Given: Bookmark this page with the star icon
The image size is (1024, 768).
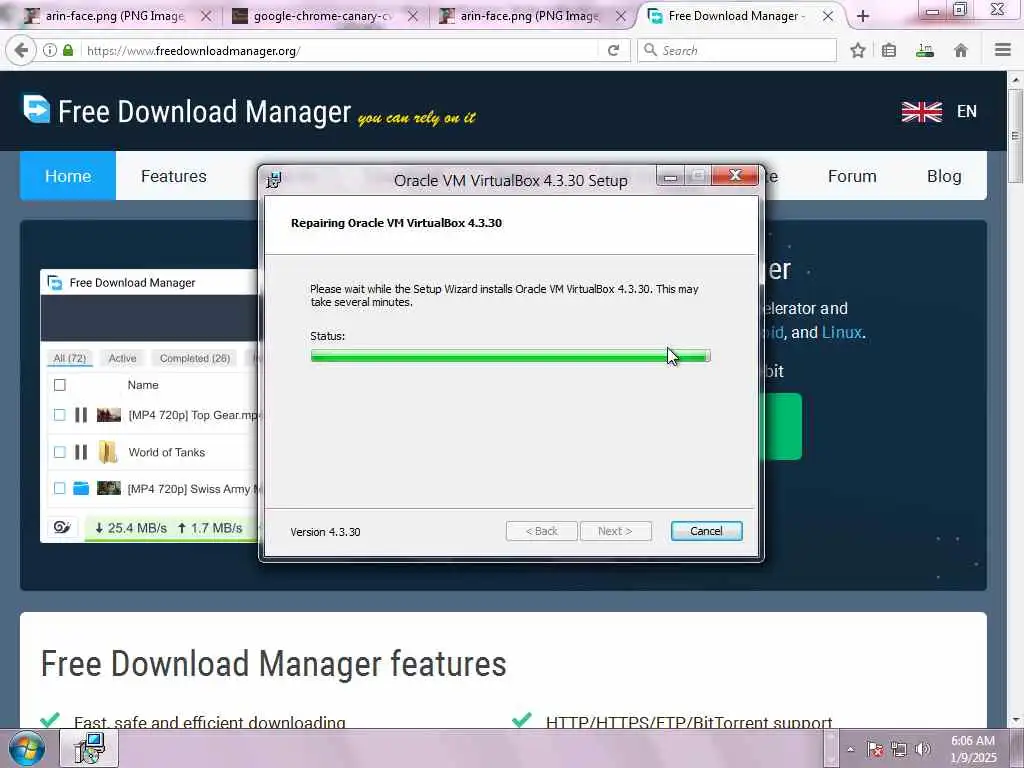Looking at the screenshot, I should pos(857,50).
